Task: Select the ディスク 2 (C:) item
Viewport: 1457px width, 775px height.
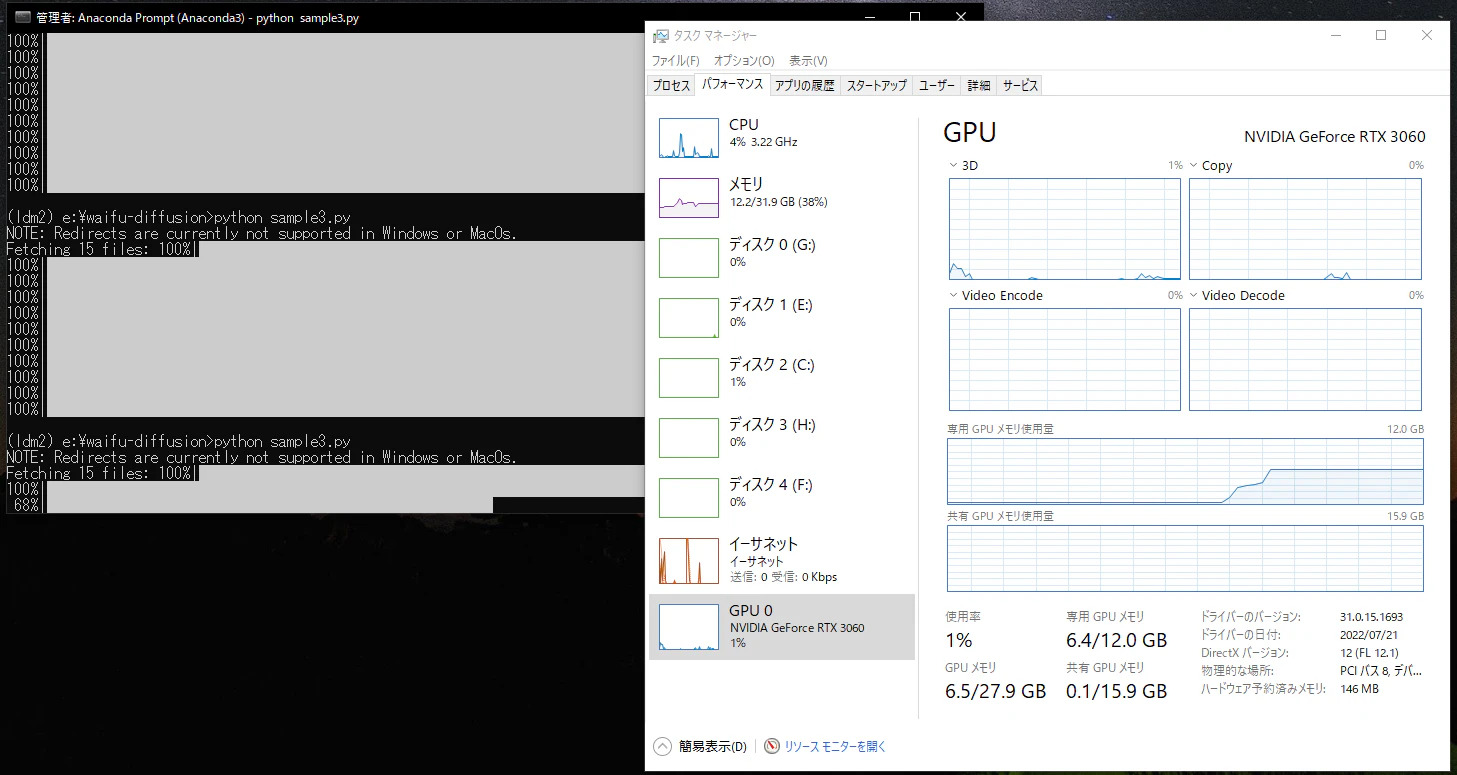Action: pyautogui.click(x=782, y=378)
